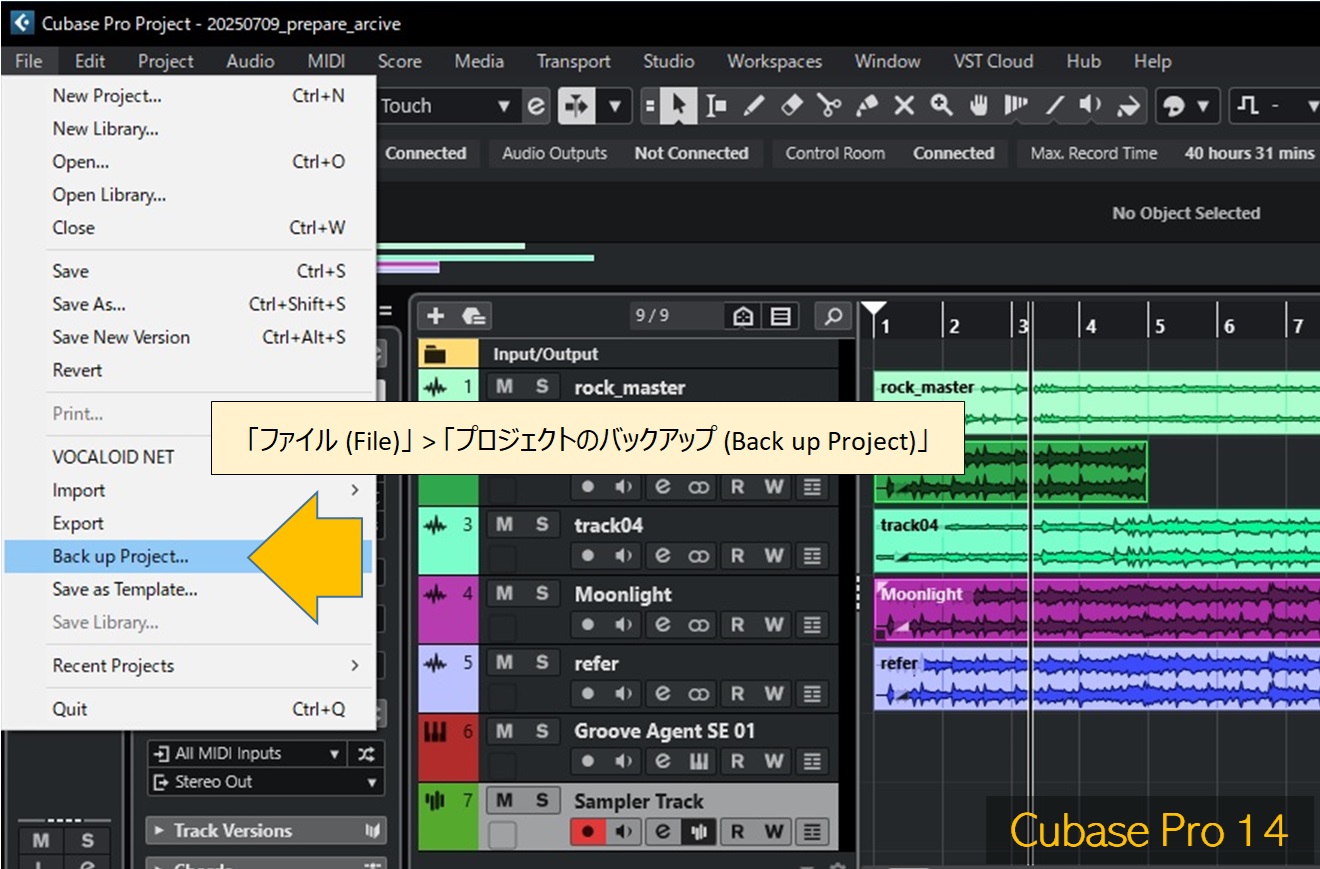
Task: Mute the Moonlight track
Action: click(x=504, y=593)
